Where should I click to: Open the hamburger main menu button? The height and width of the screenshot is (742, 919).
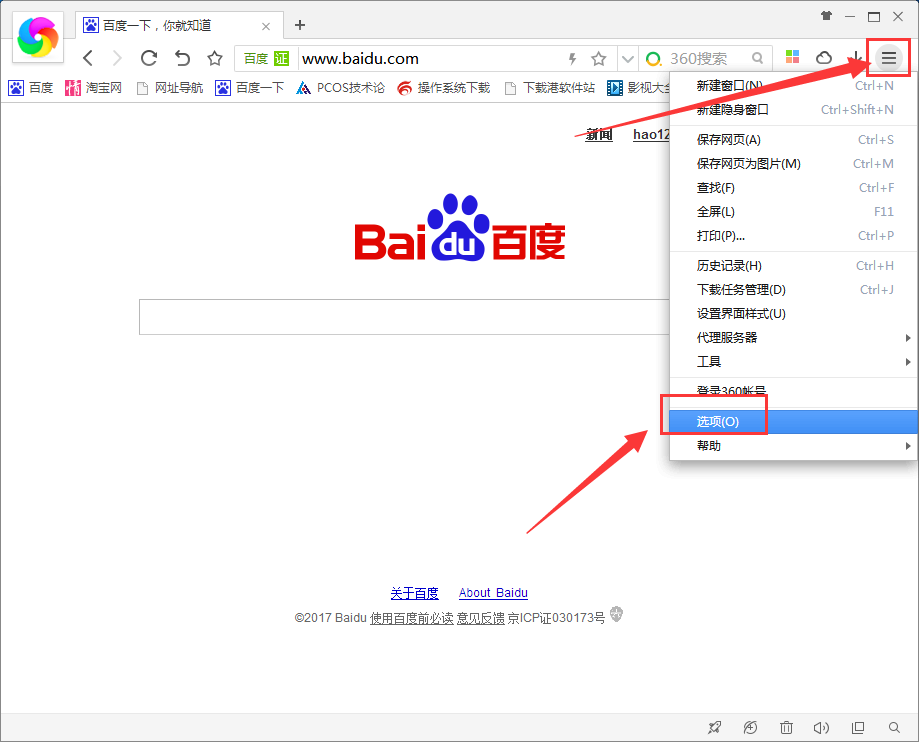(x=889, y=57)
